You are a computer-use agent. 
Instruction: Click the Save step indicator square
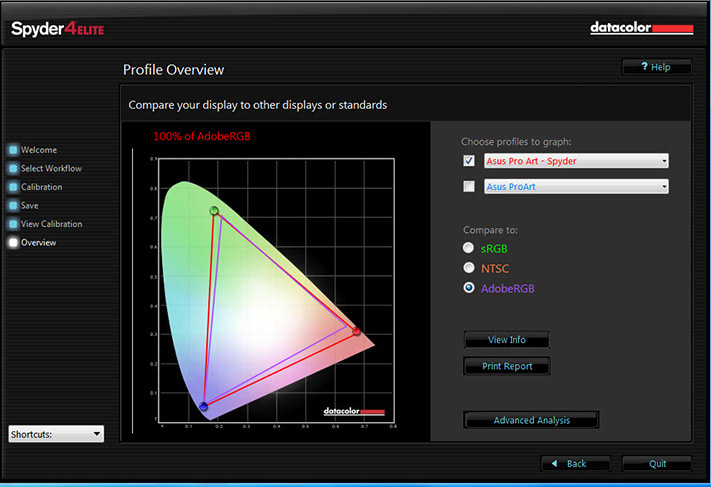[x=13, y=205]
